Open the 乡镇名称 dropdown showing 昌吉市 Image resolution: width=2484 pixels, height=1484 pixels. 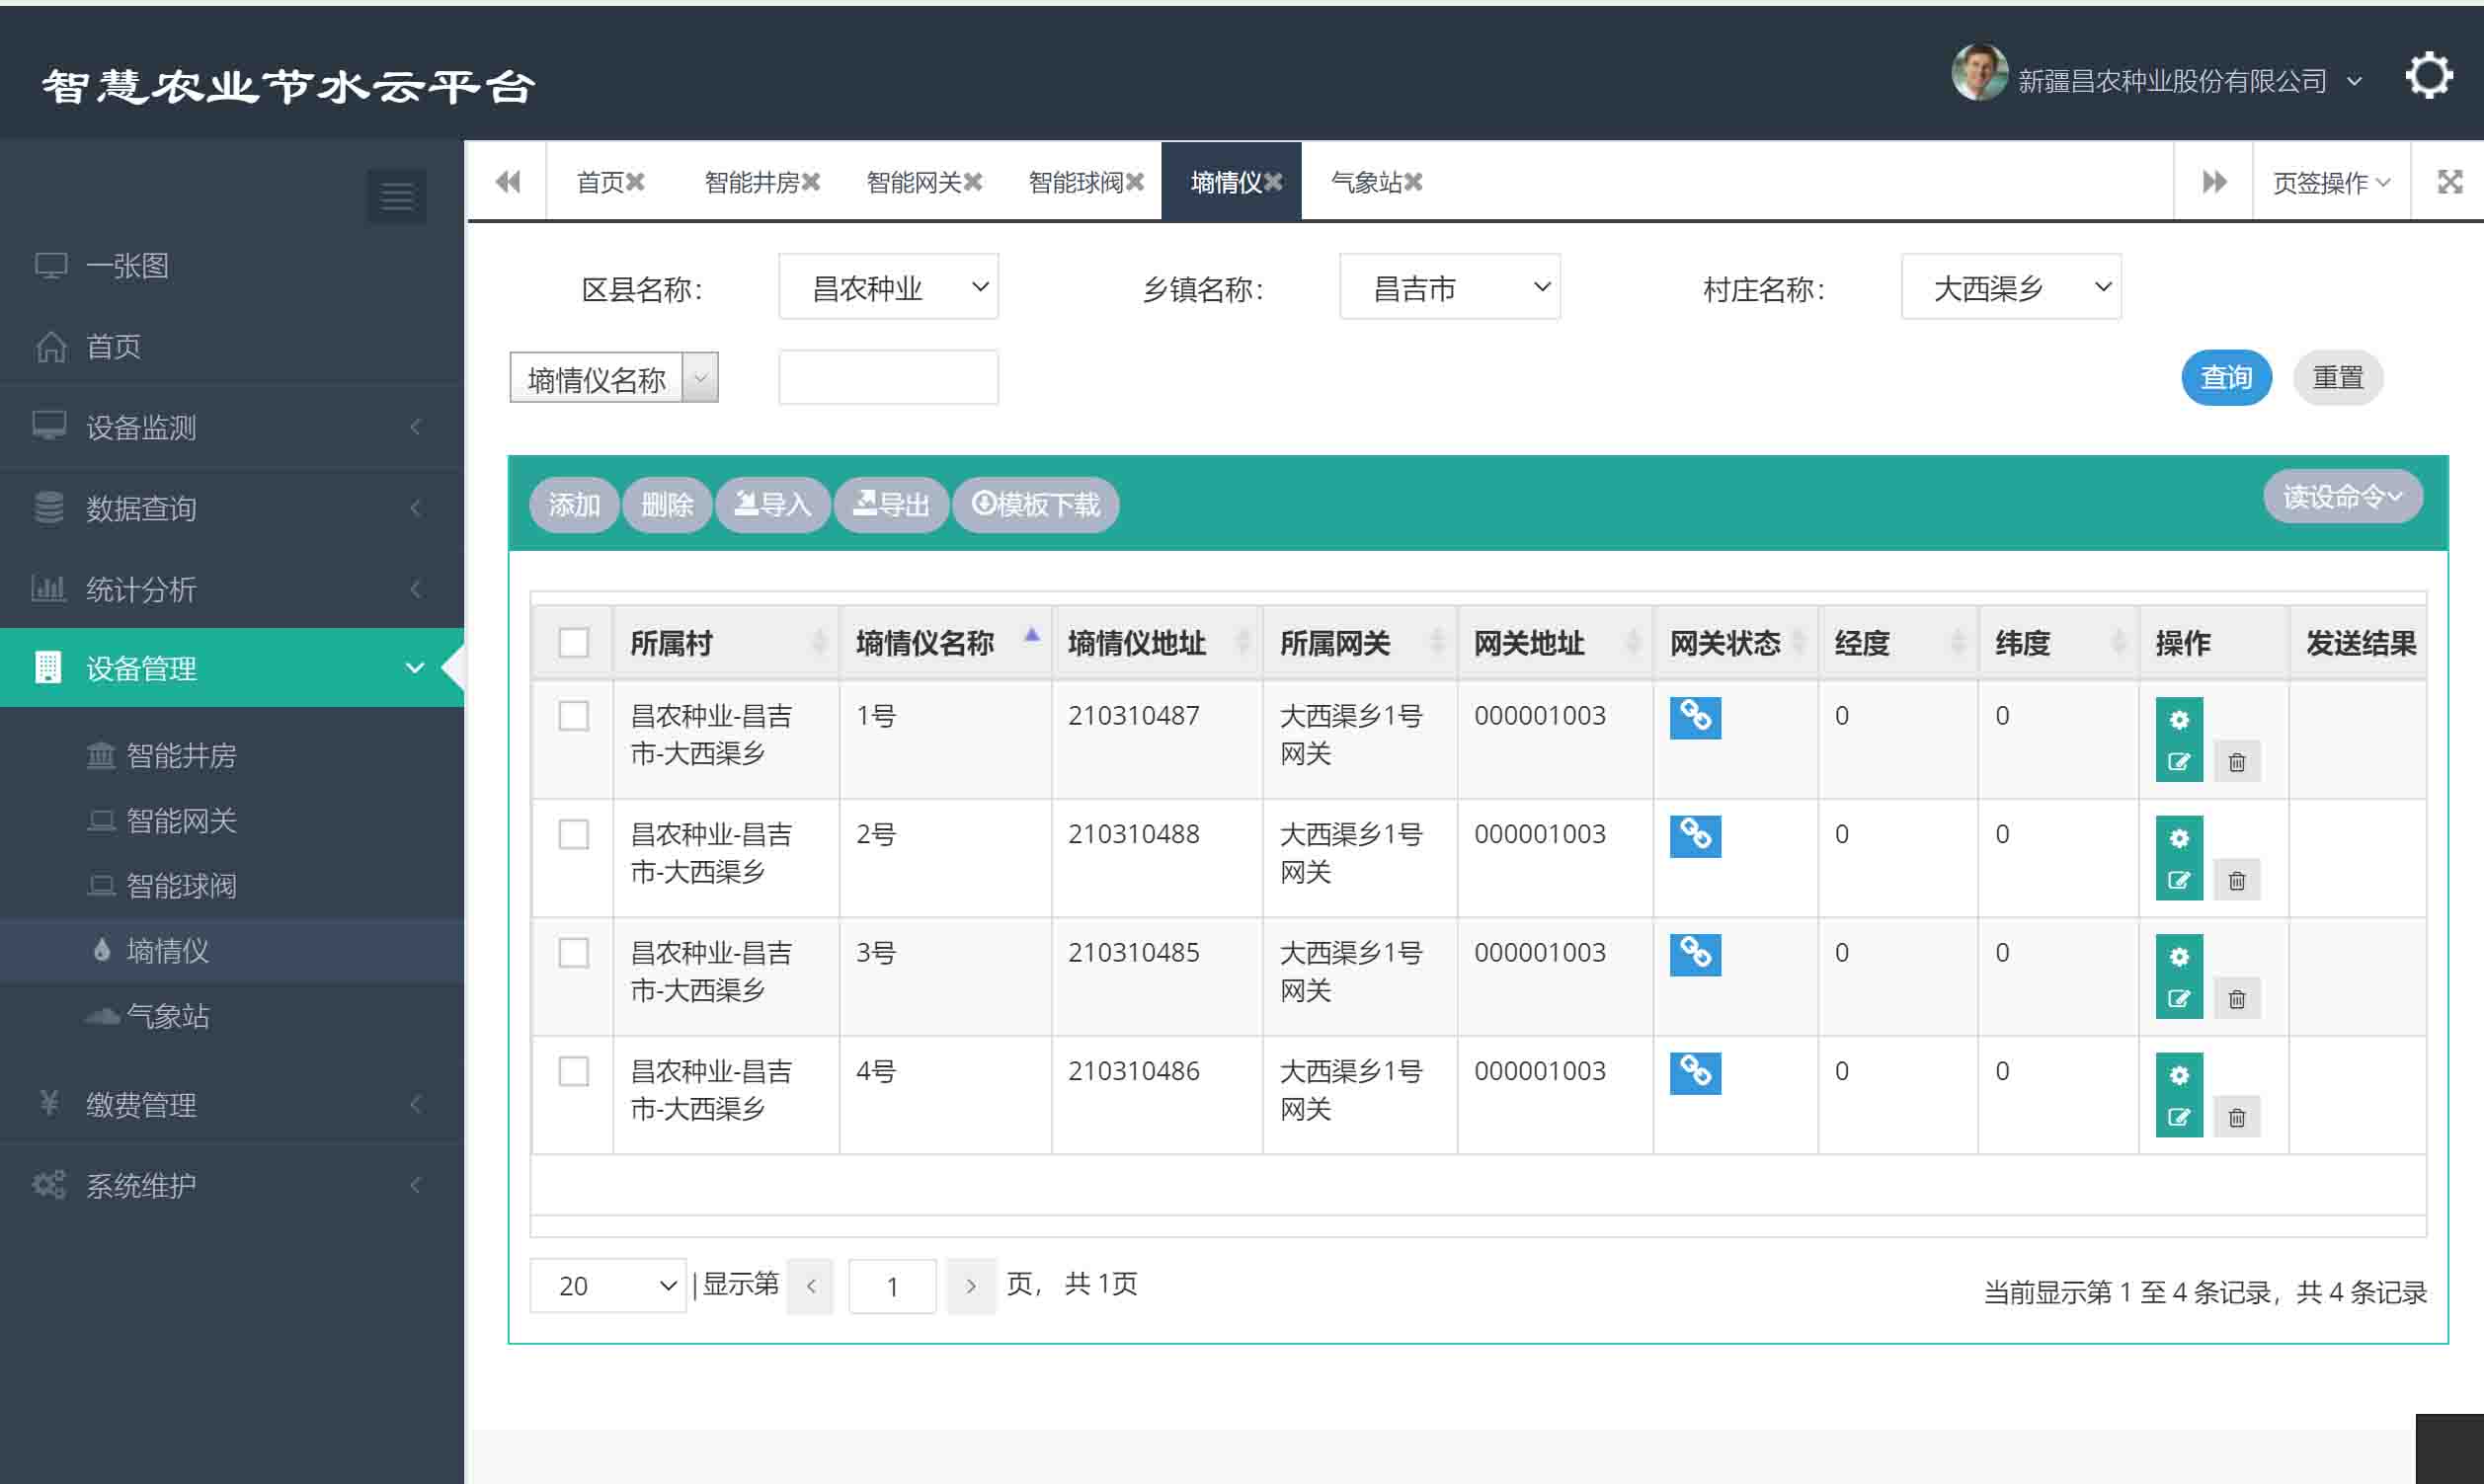pos(1449,287)
